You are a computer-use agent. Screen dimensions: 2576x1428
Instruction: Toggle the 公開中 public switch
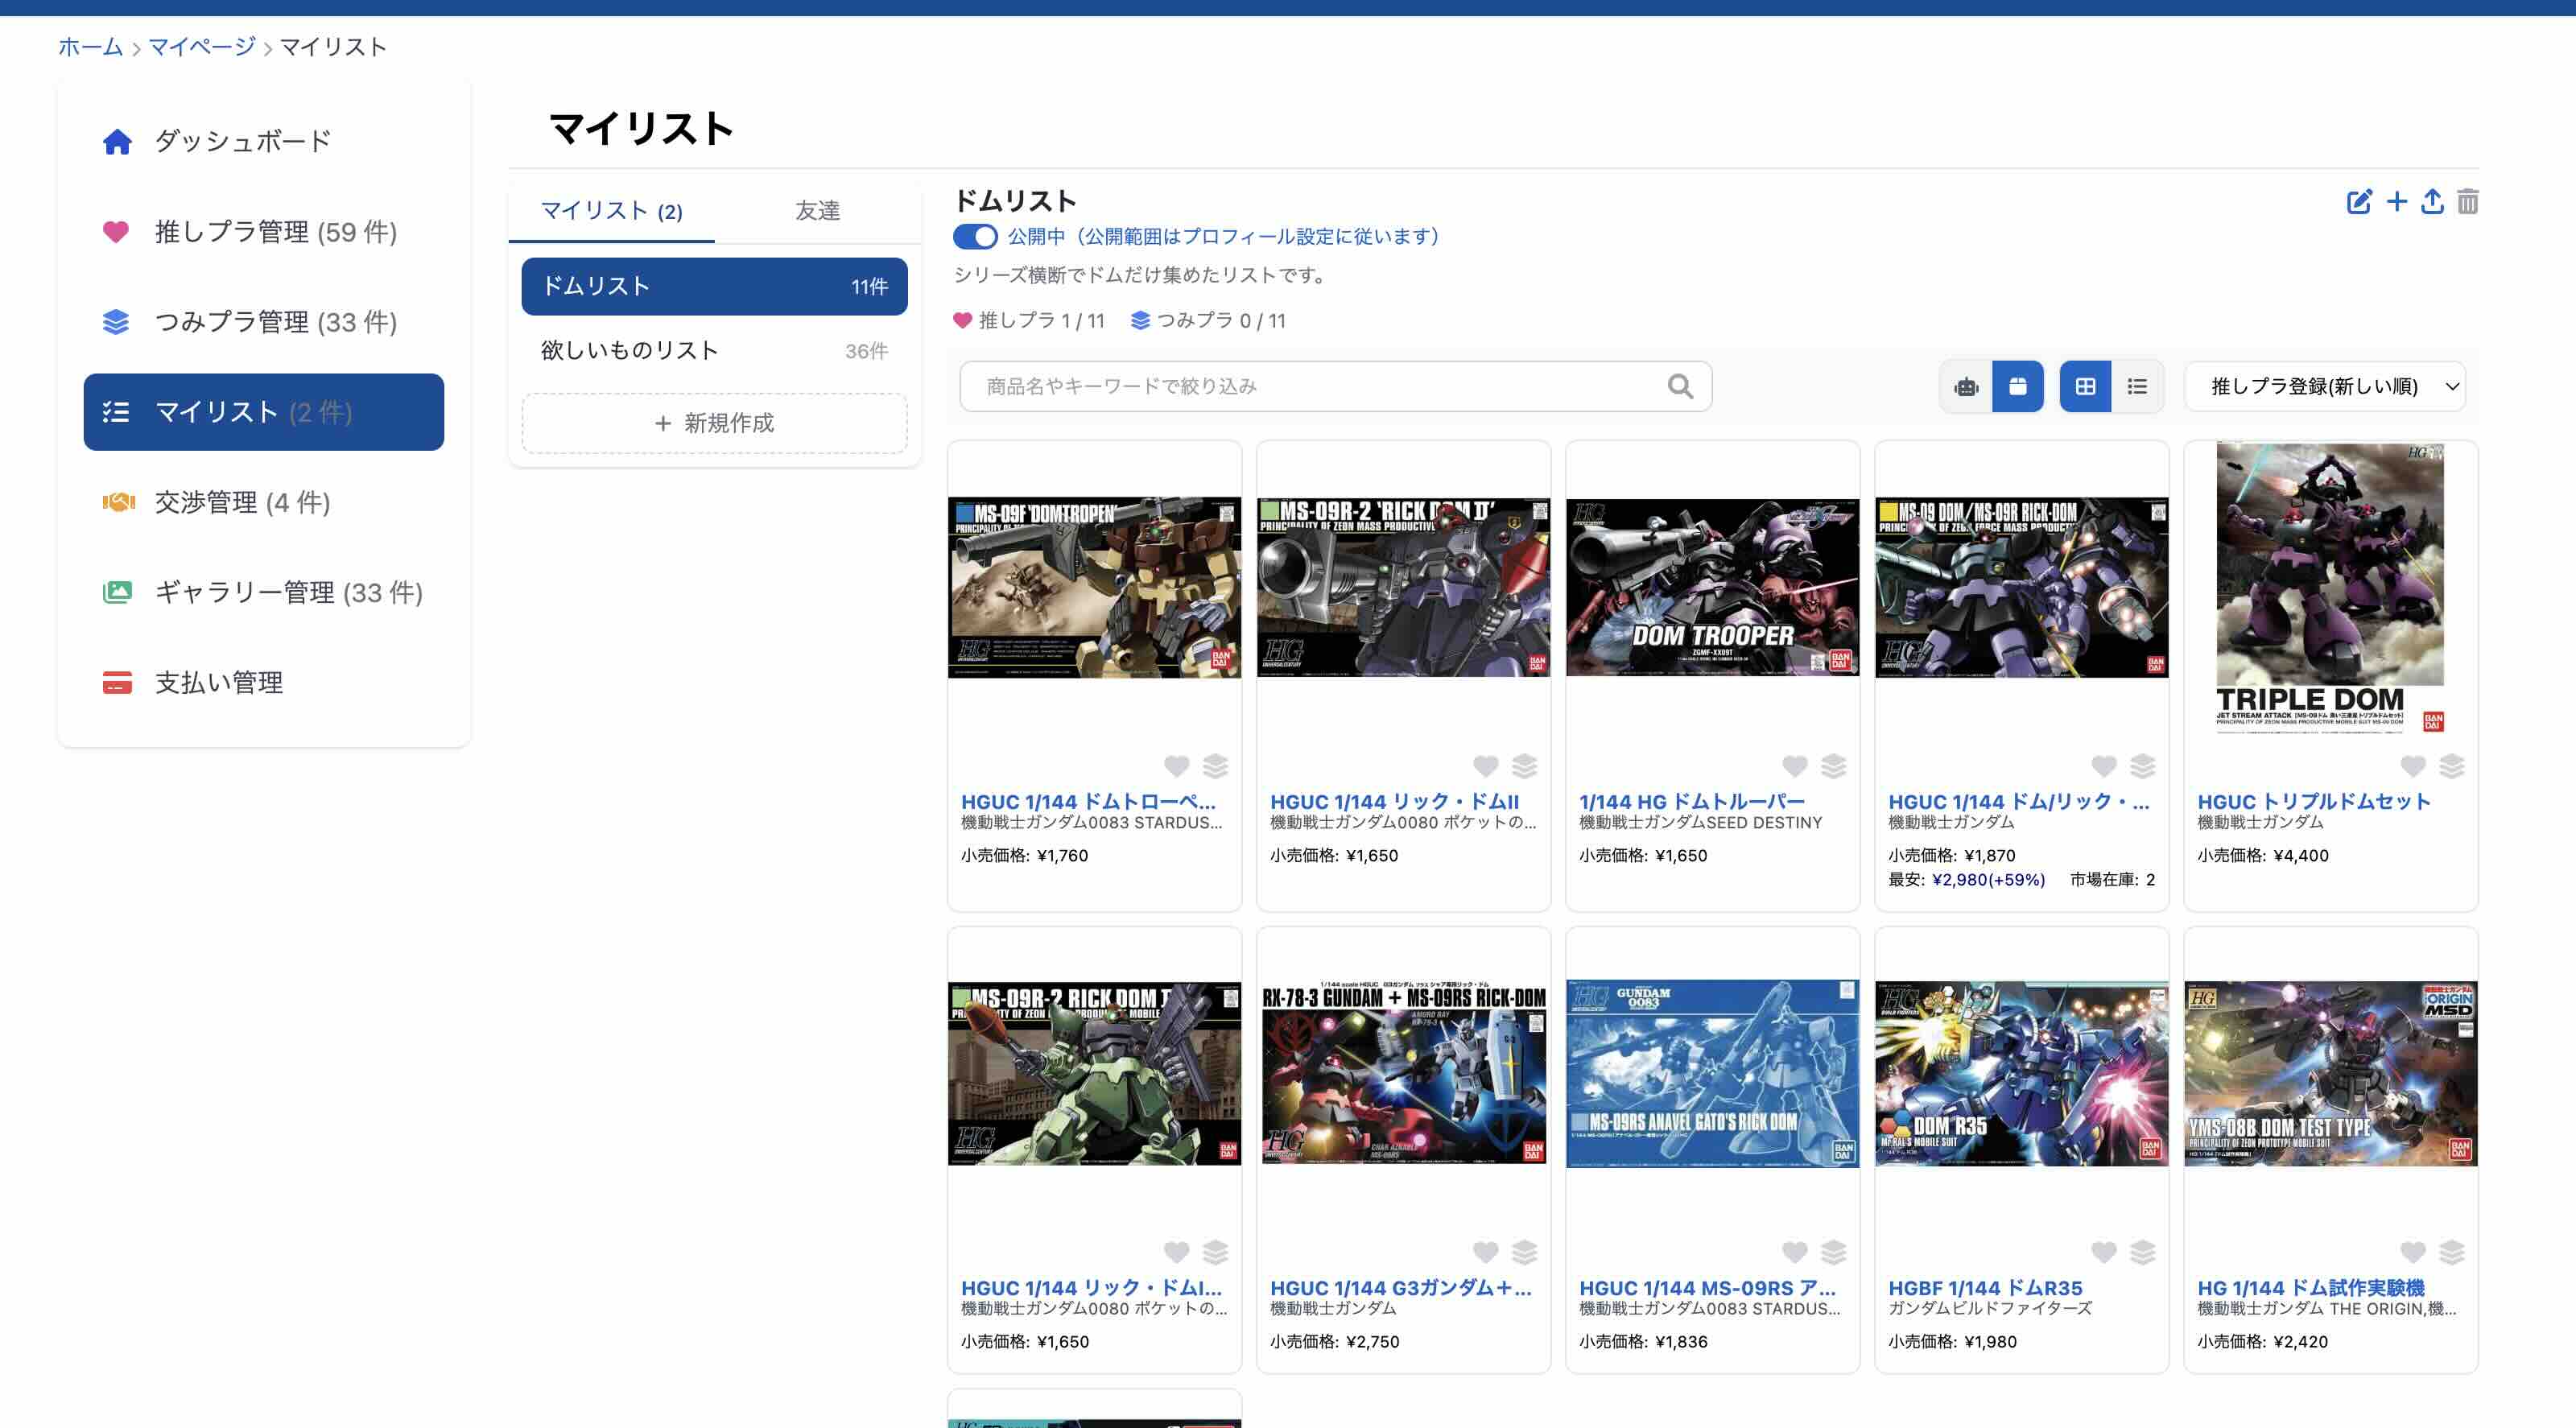[975, 237]
